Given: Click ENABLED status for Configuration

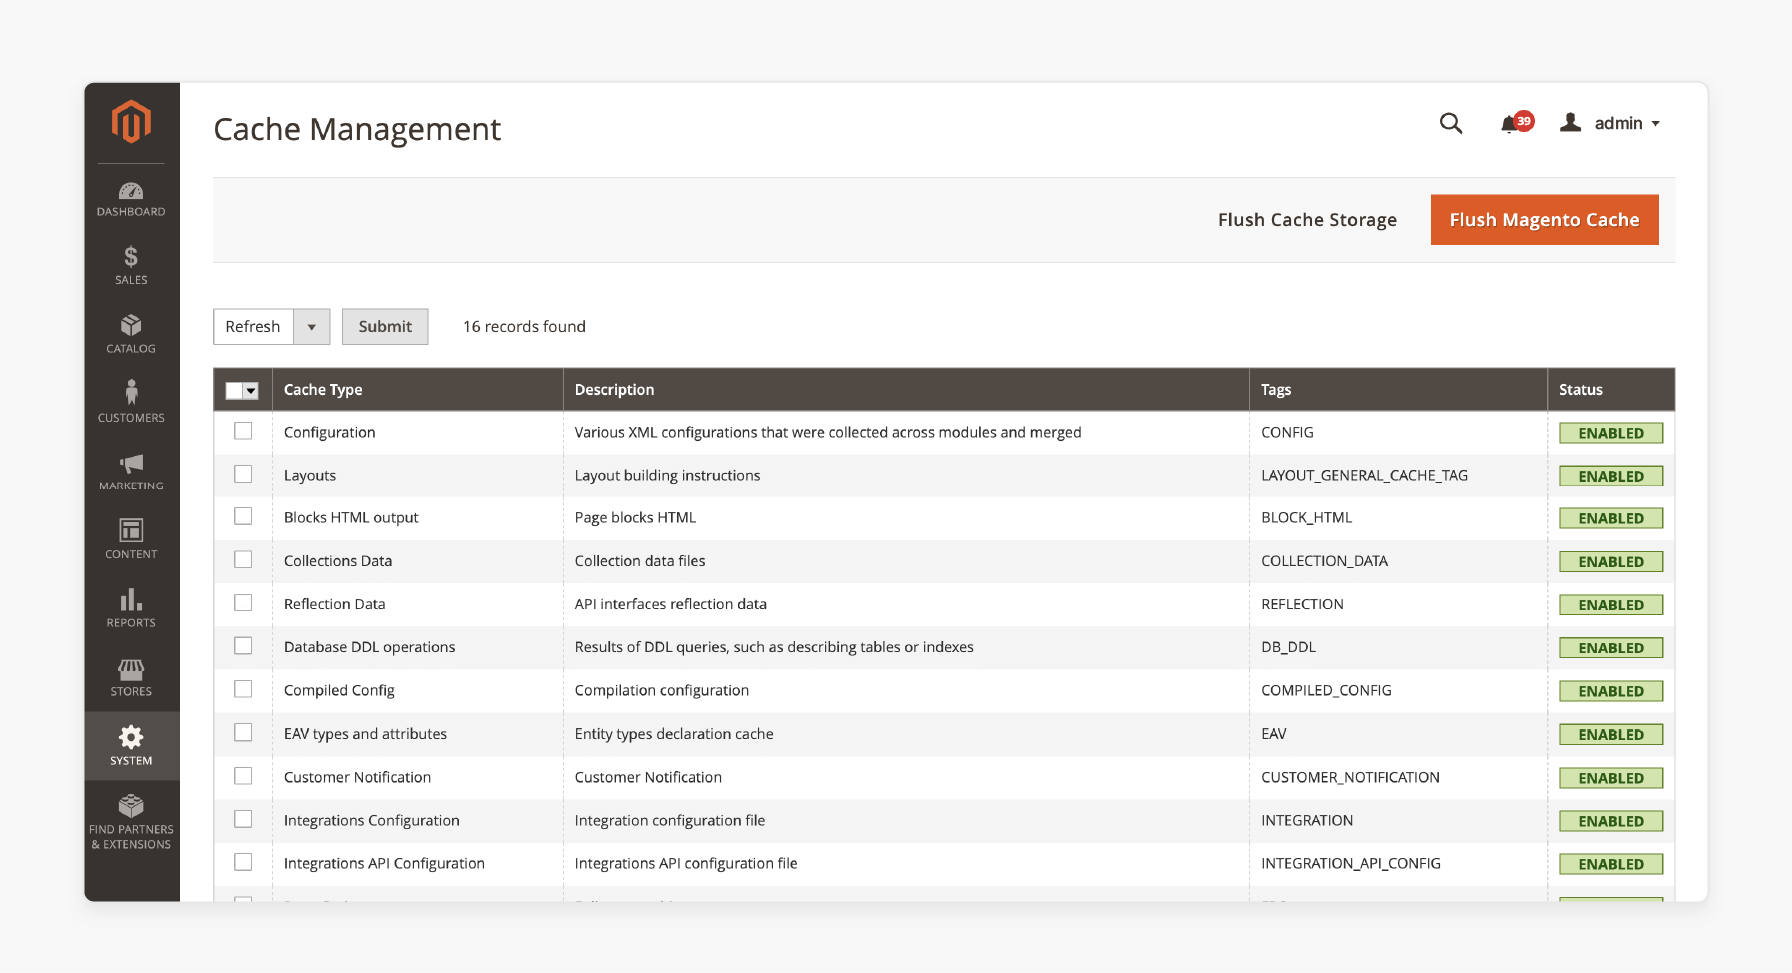Looking at the screenshot, I should click(x=1611, y=433).
